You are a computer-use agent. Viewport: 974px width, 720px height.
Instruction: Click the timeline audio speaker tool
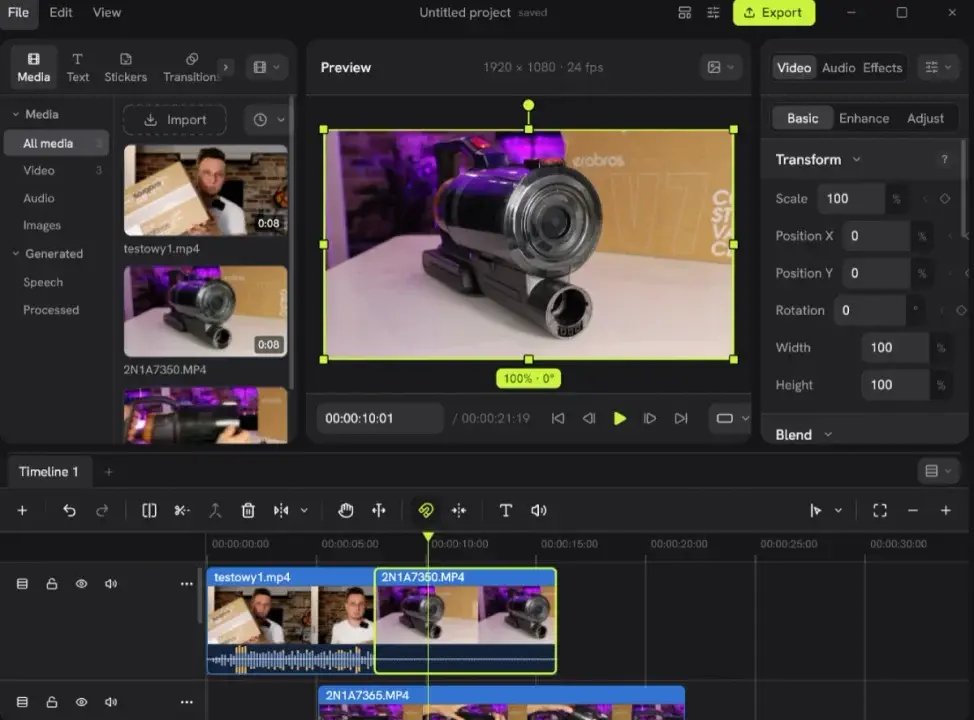coord(539,511)
